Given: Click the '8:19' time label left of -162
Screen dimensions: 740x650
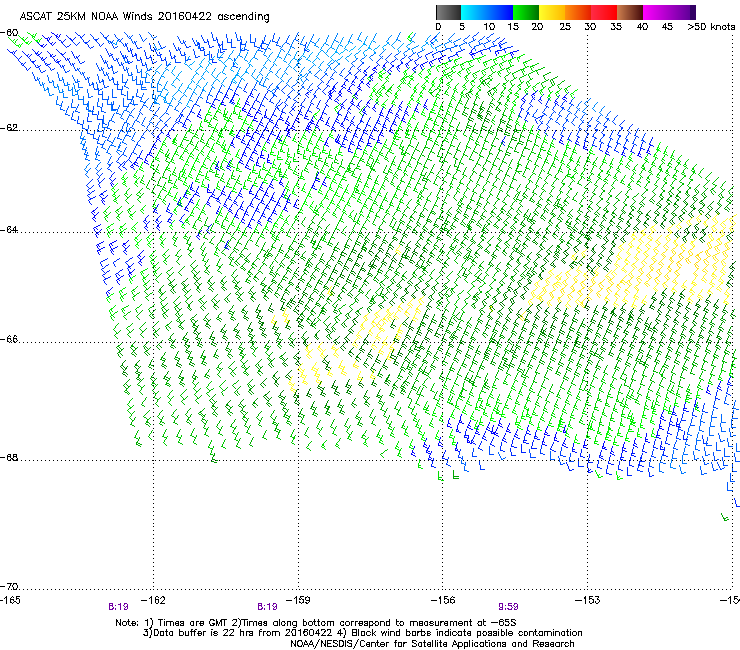Looking at the screenshot, I should tap(118, 607).
